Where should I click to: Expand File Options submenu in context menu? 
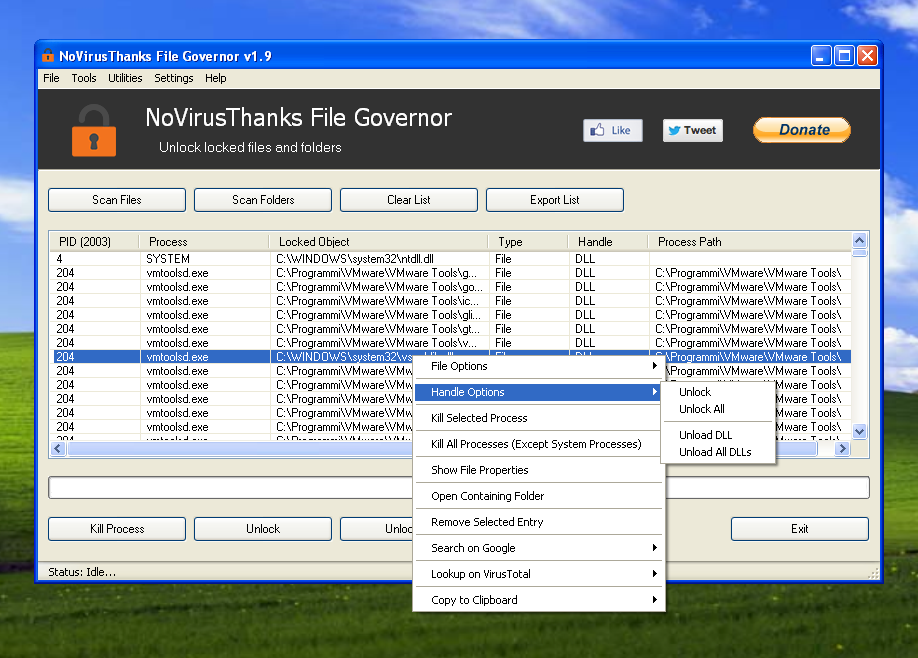539,366
